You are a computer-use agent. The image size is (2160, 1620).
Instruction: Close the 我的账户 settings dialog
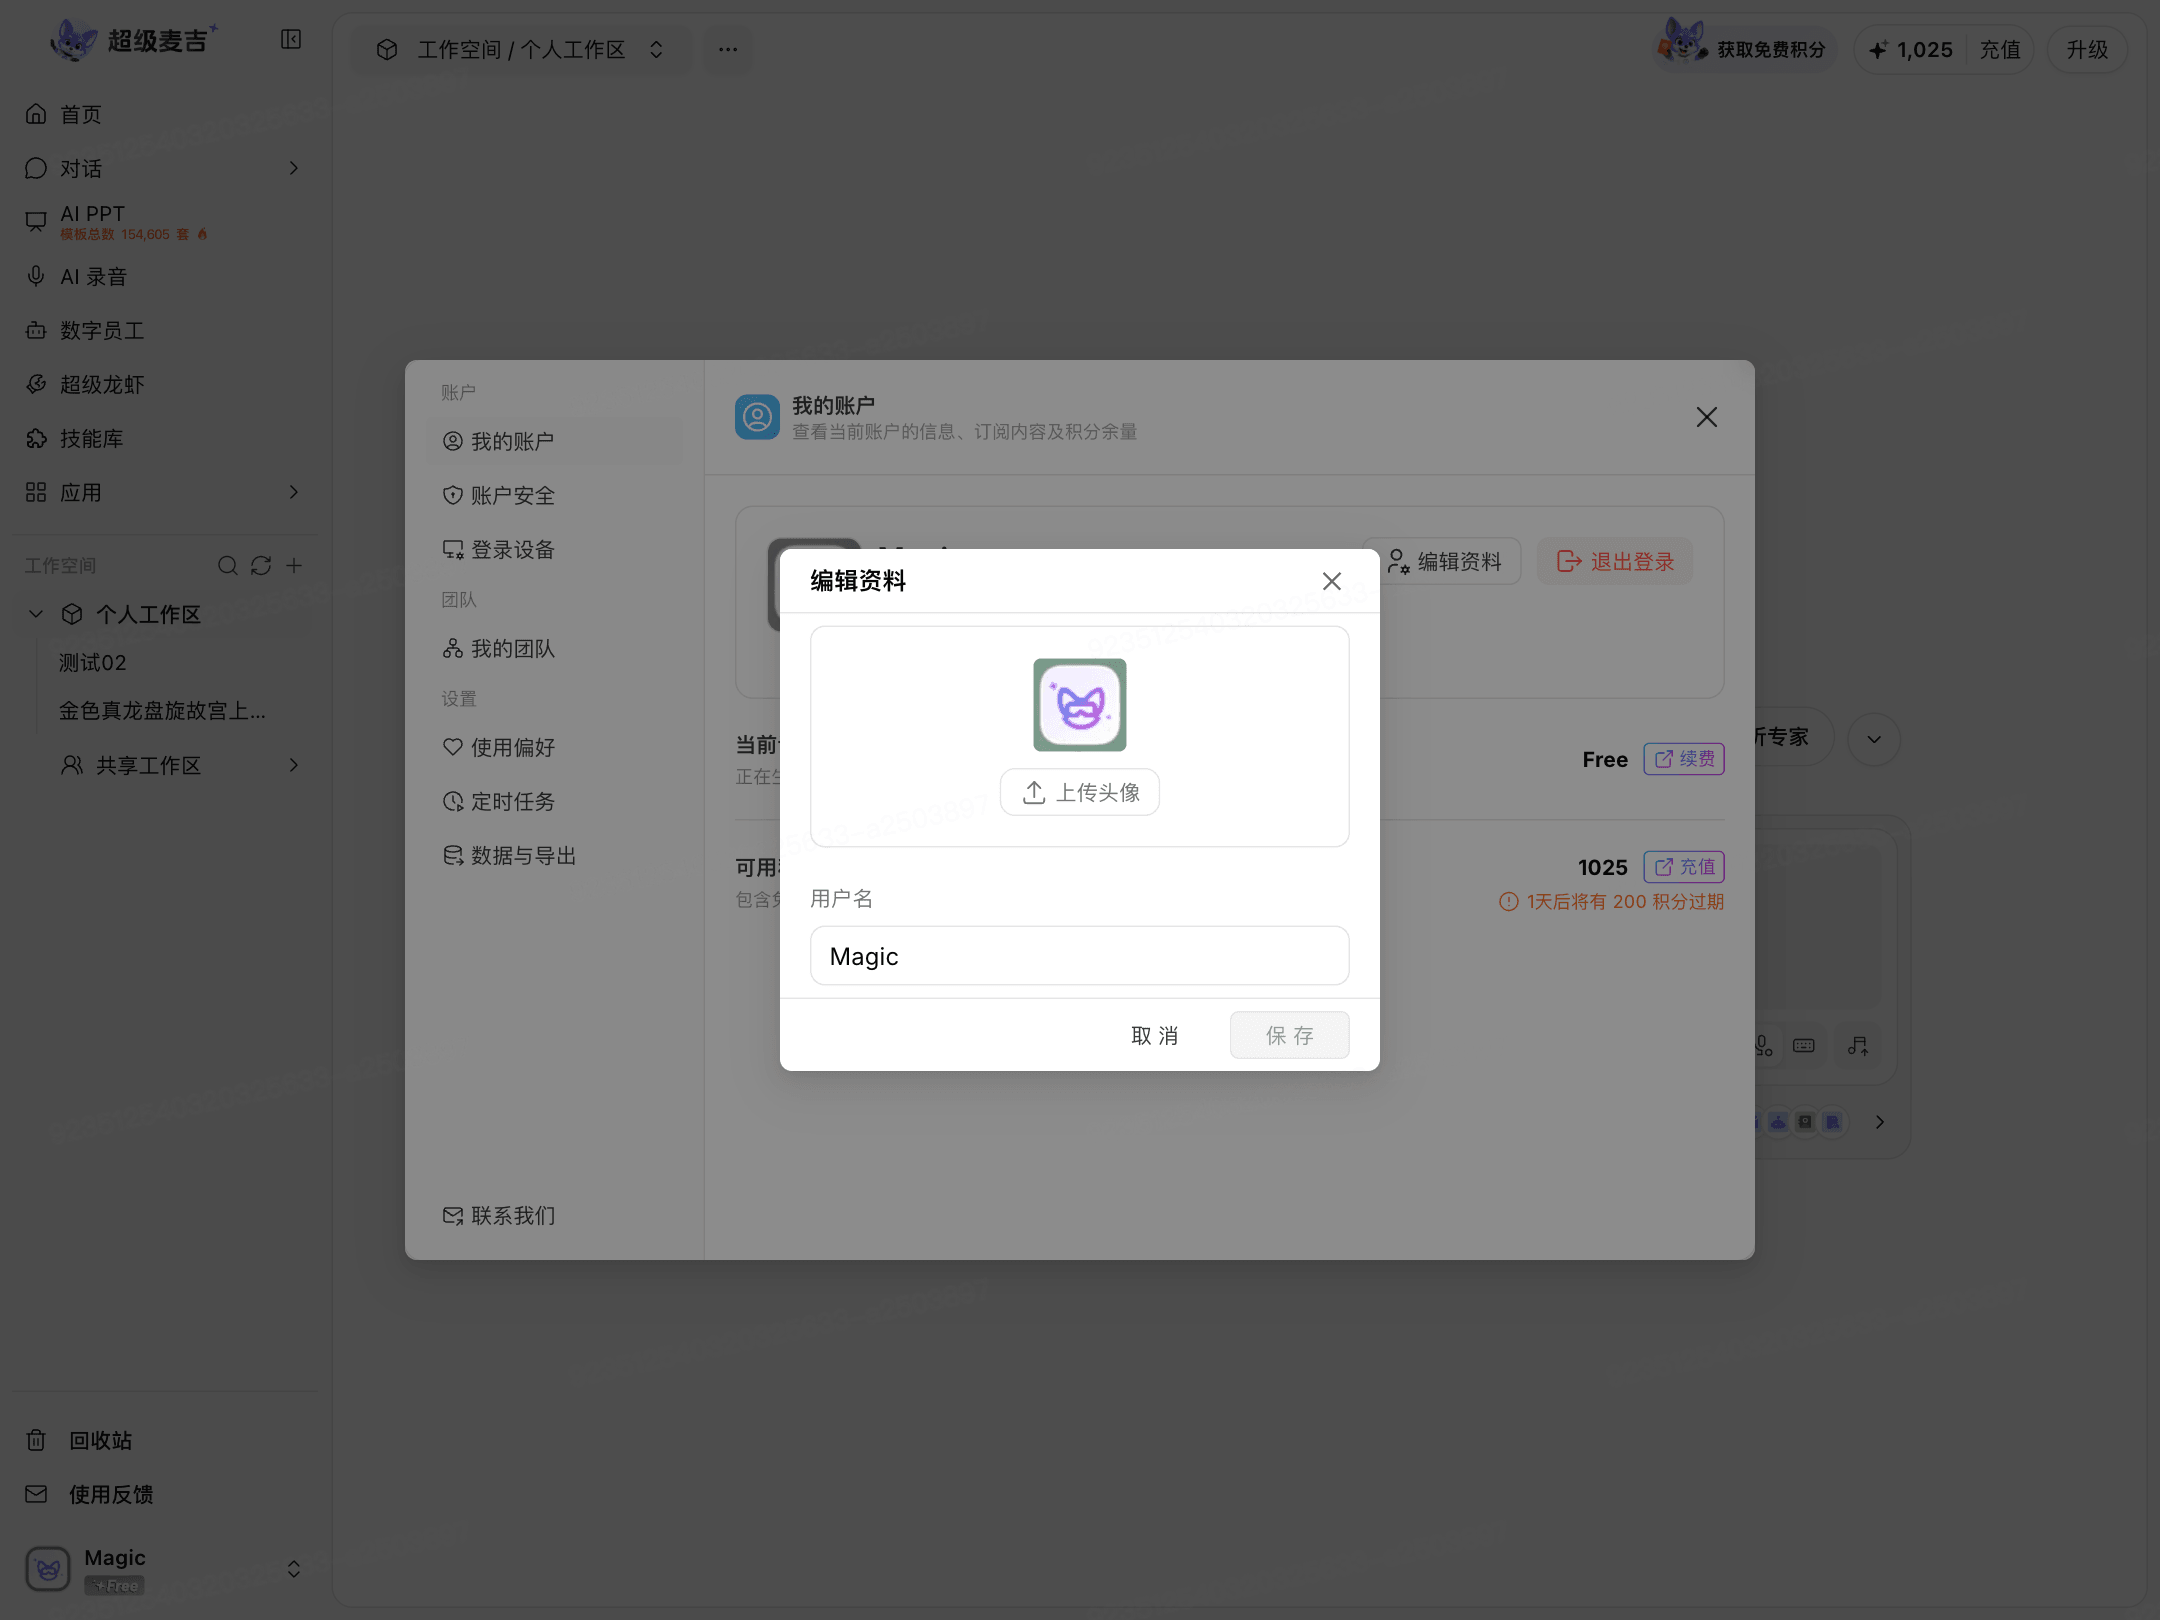tap(1707, 417)
